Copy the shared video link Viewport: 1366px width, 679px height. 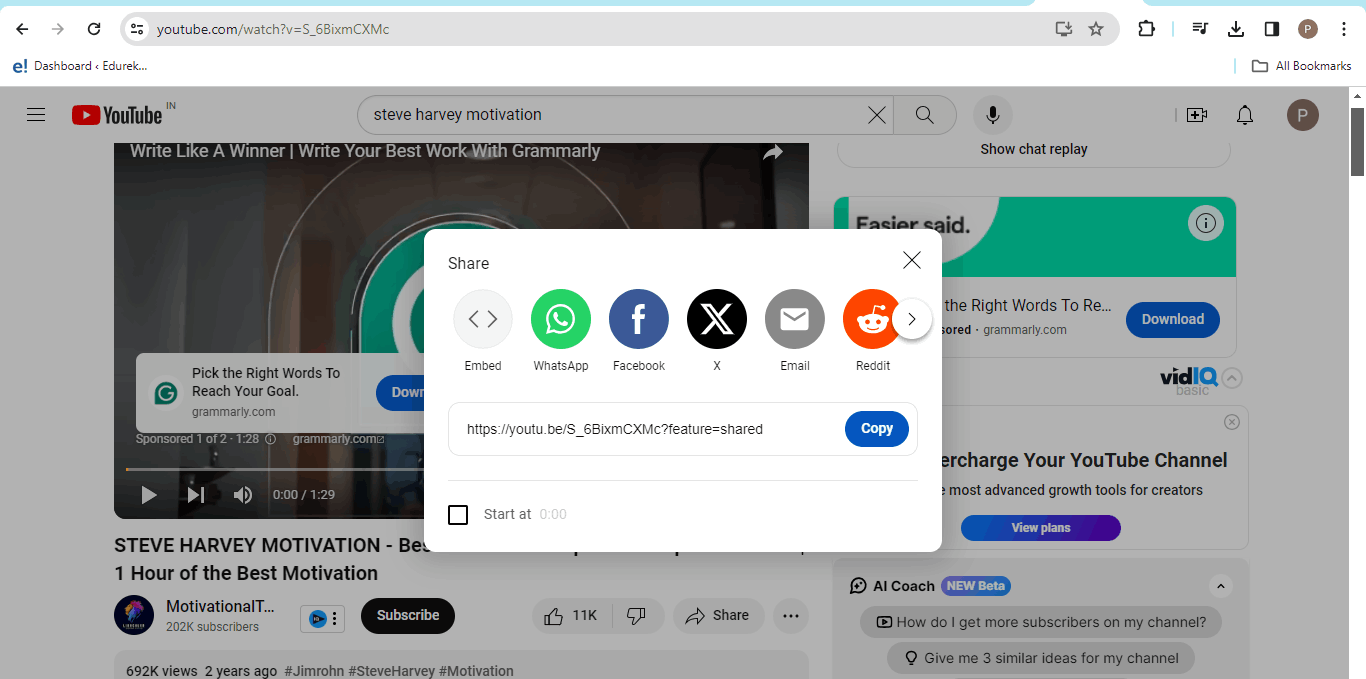876,429
